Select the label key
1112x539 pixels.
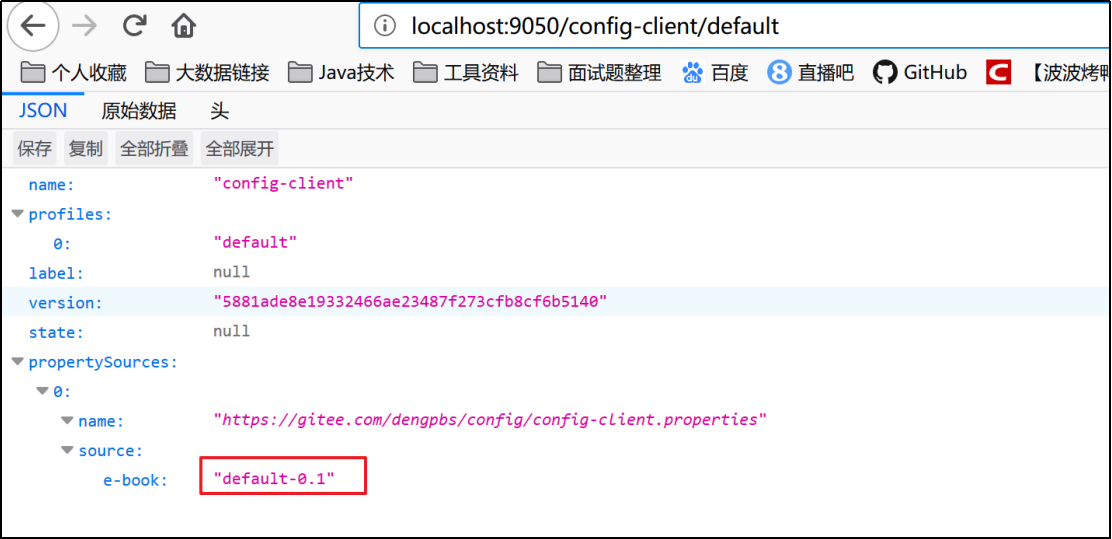(56, 273)
